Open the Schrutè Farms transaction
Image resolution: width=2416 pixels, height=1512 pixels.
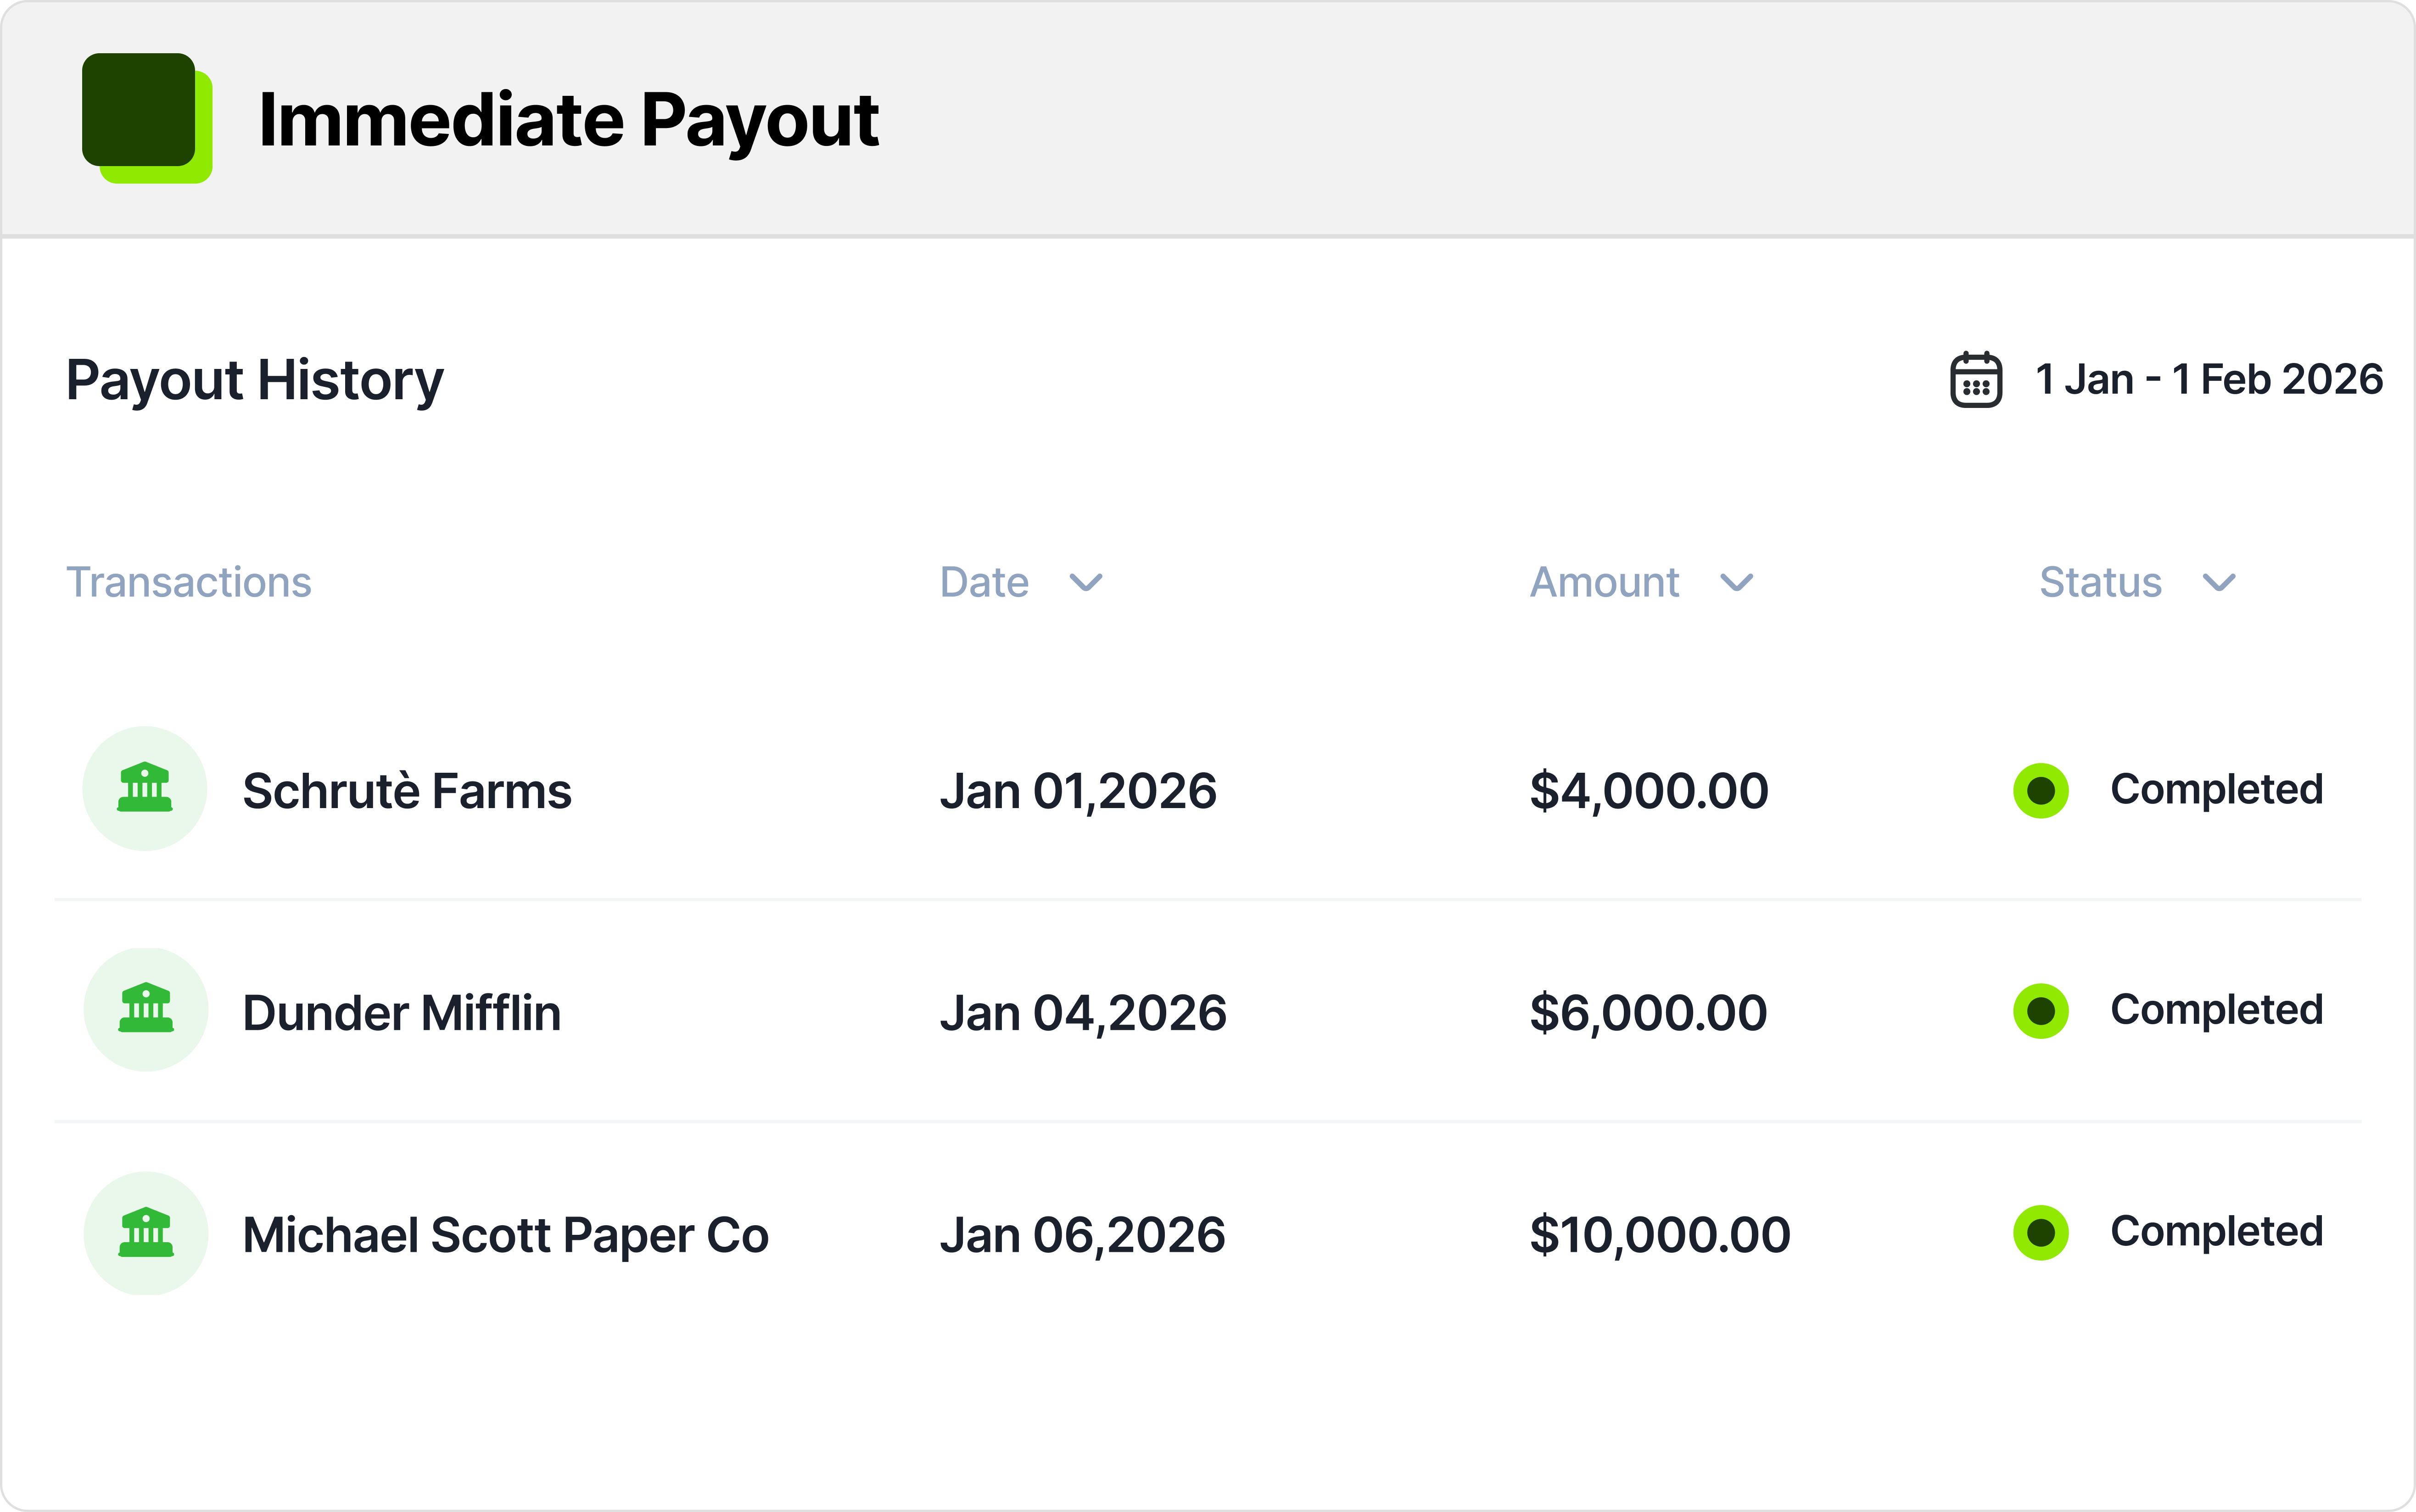407,791
